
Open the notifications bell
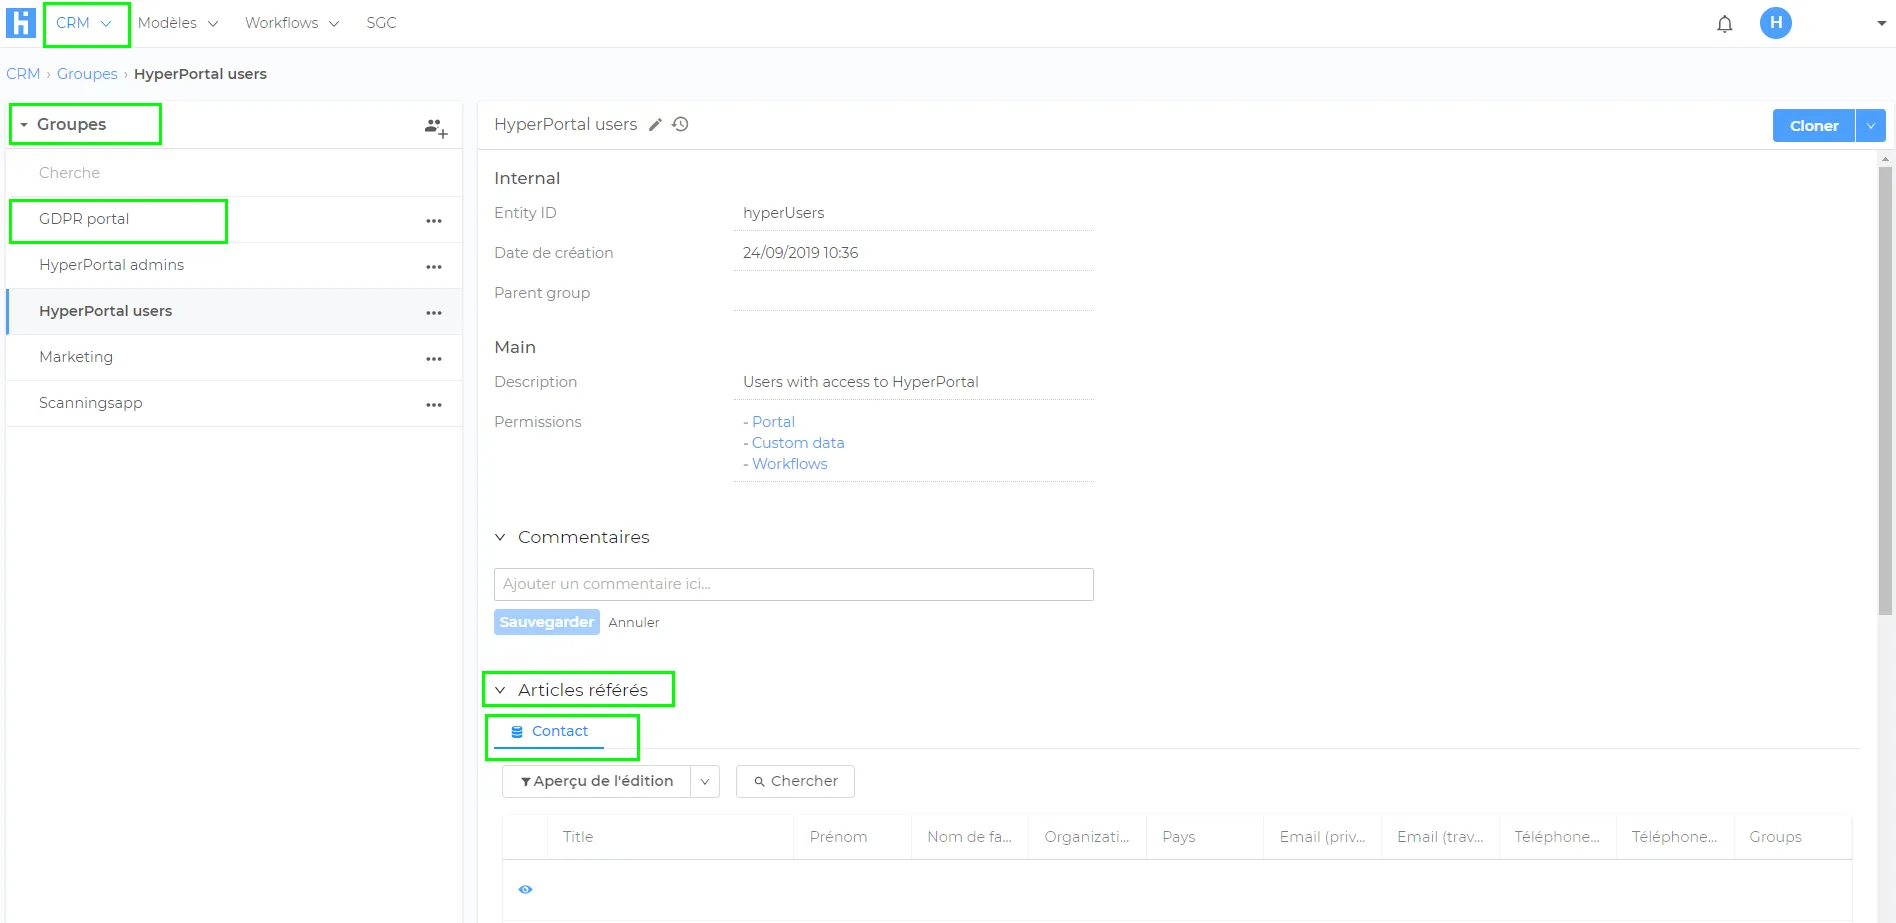1724,24
